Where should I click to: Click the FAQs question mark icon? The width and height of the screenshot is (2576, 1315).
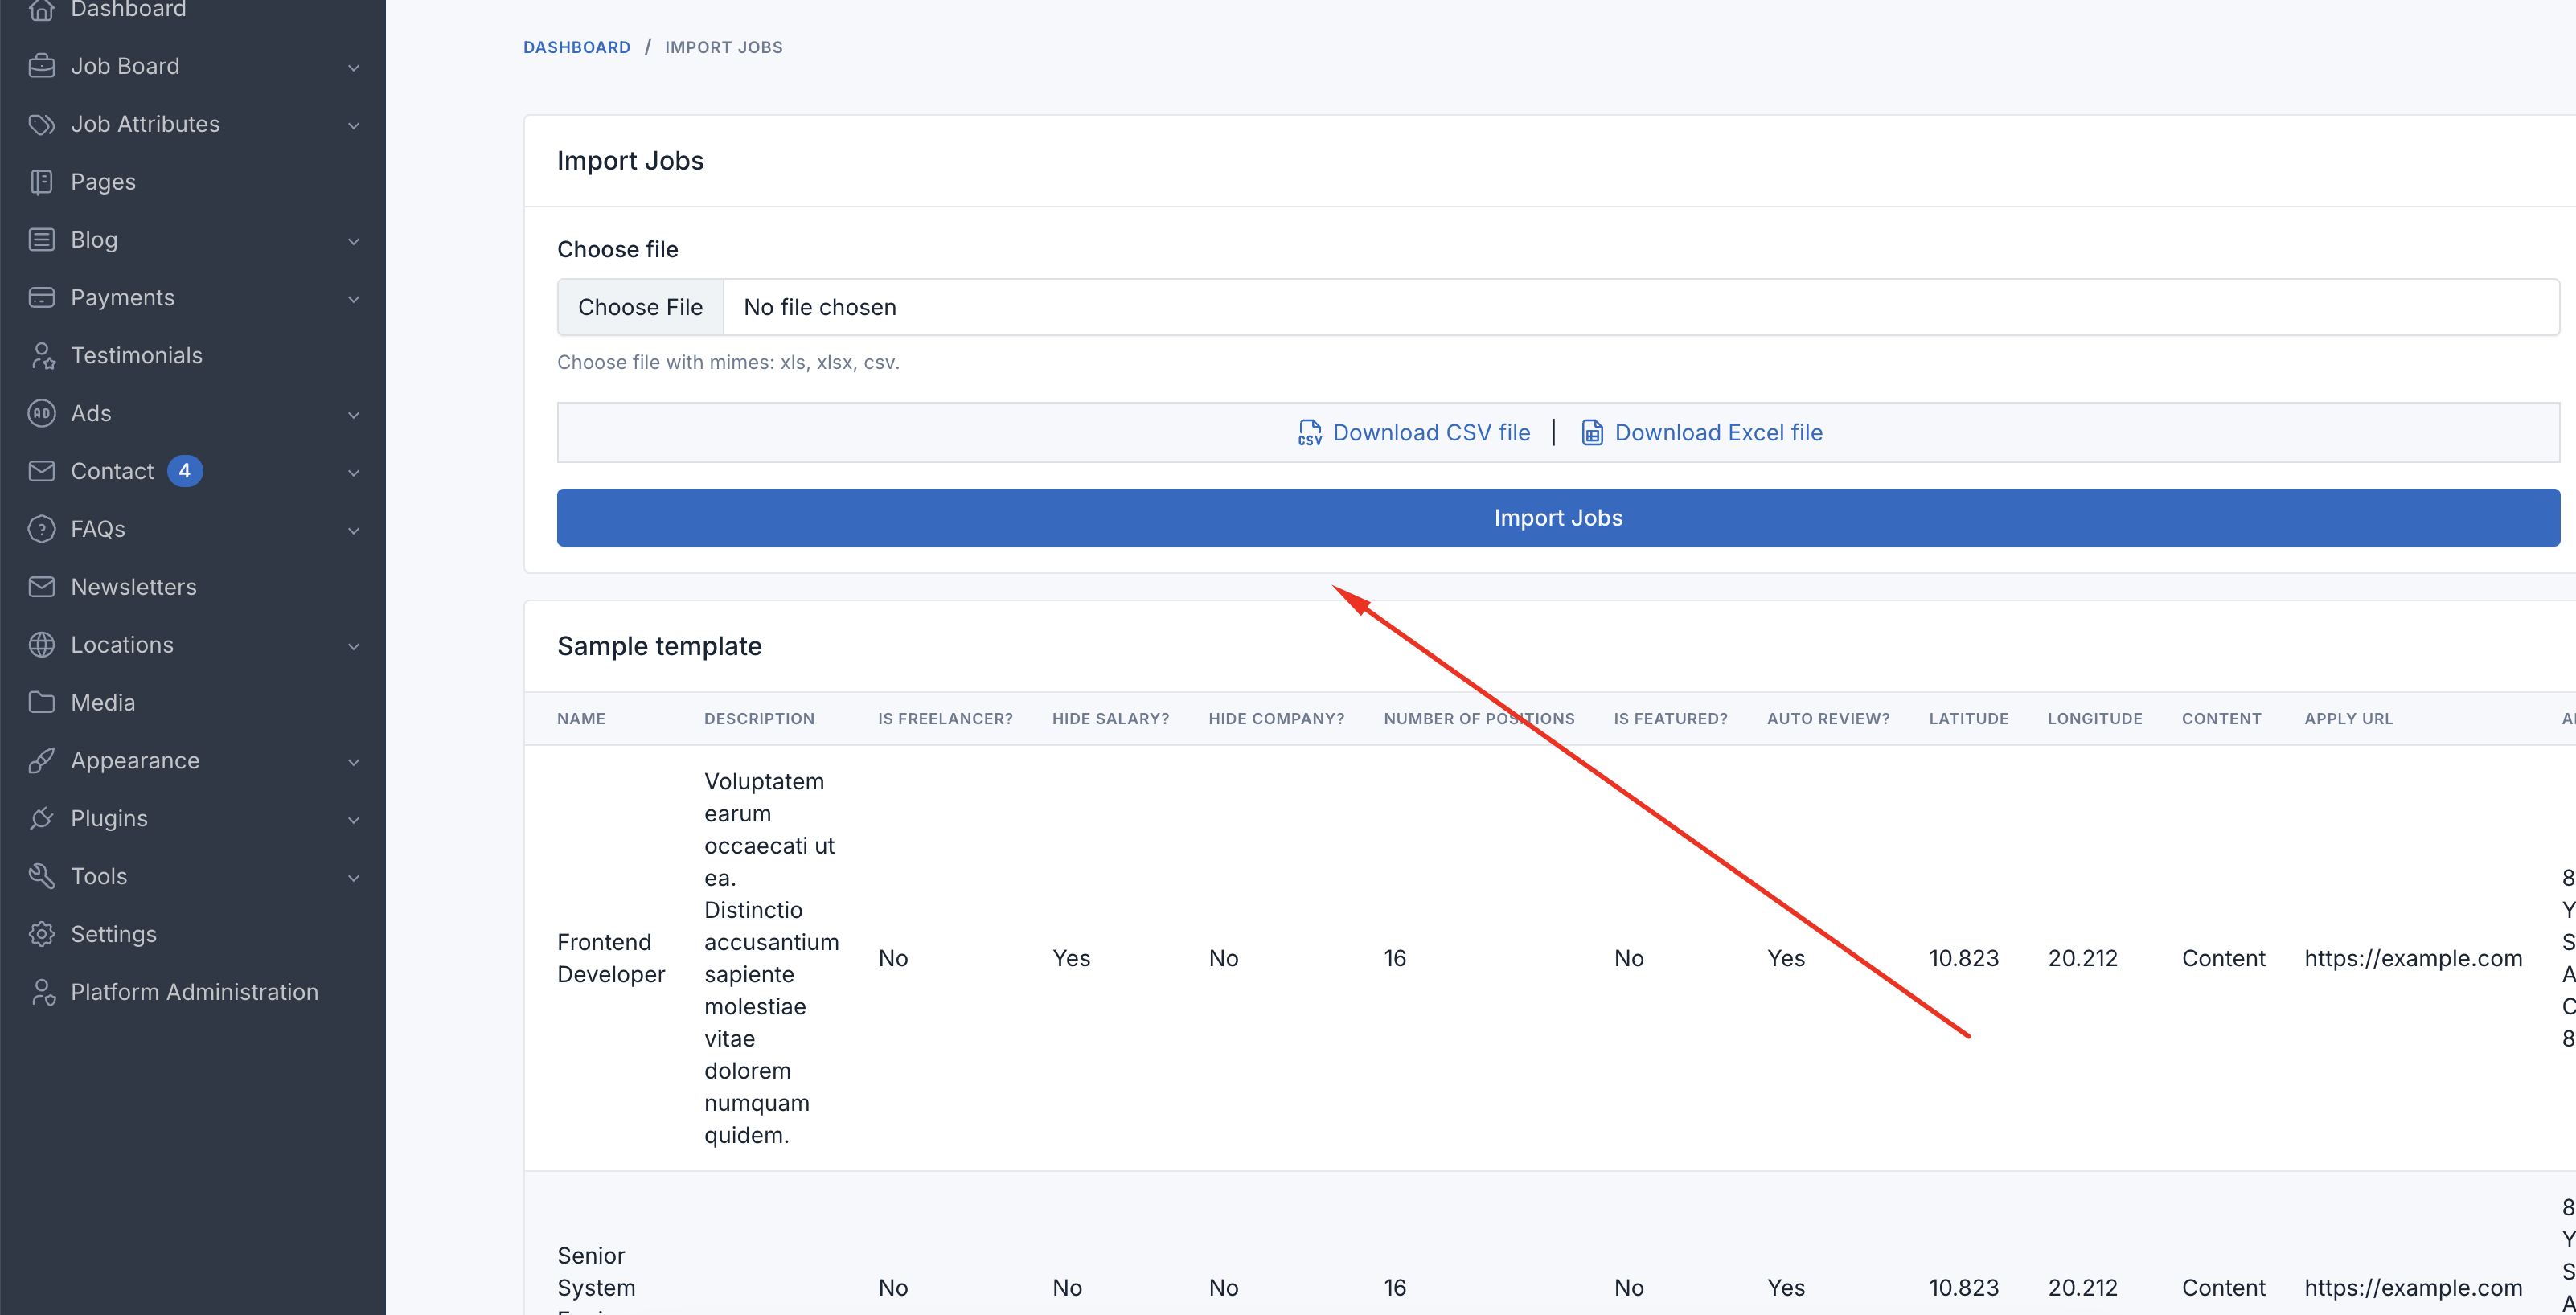41,529
